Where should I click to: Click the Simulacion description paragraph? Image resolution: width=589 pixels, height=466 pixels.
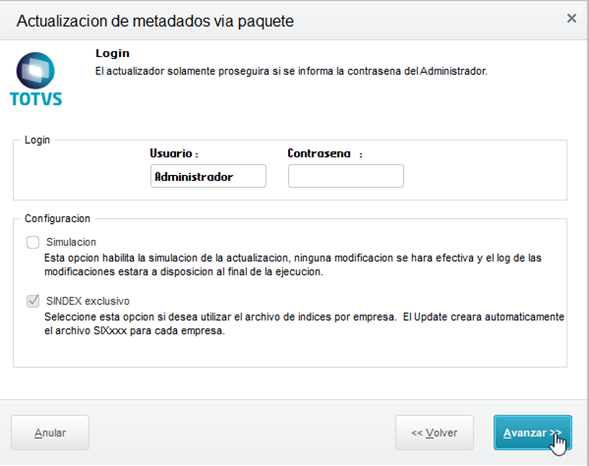(293, 265)
